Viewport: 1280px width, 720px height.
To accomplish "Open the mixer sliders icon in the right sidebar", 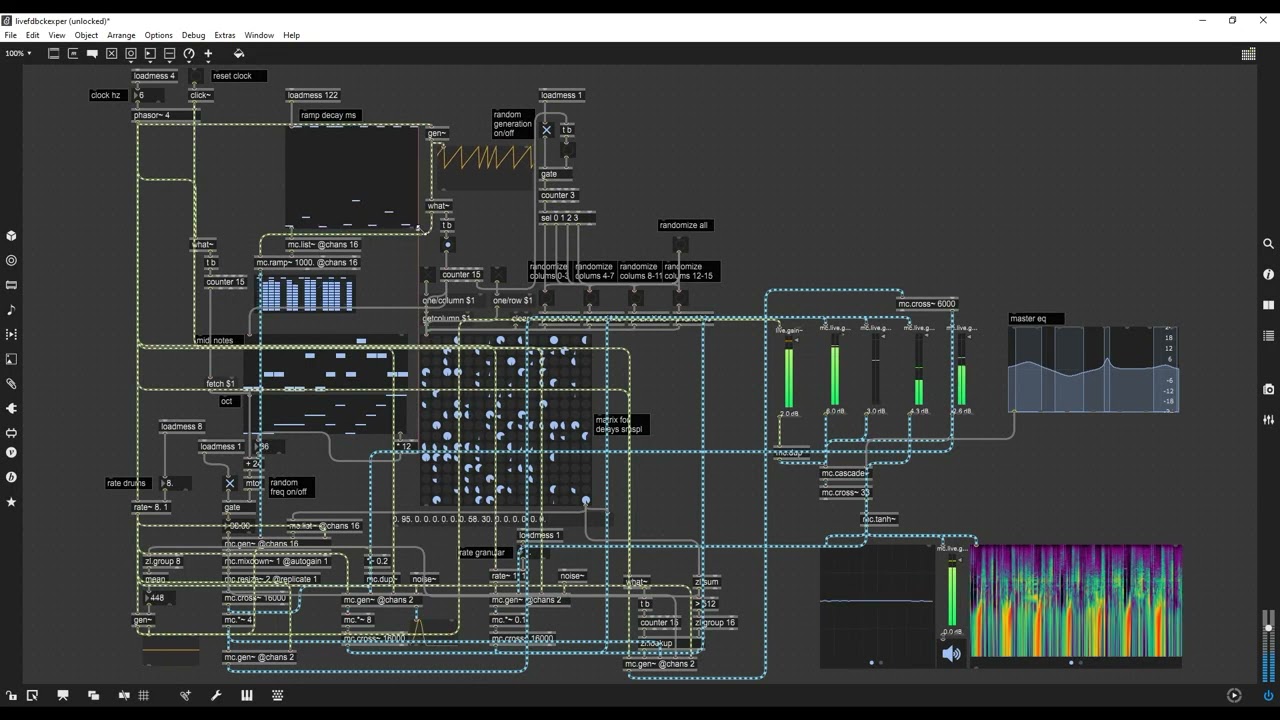I will click(x=1268, y=420).
